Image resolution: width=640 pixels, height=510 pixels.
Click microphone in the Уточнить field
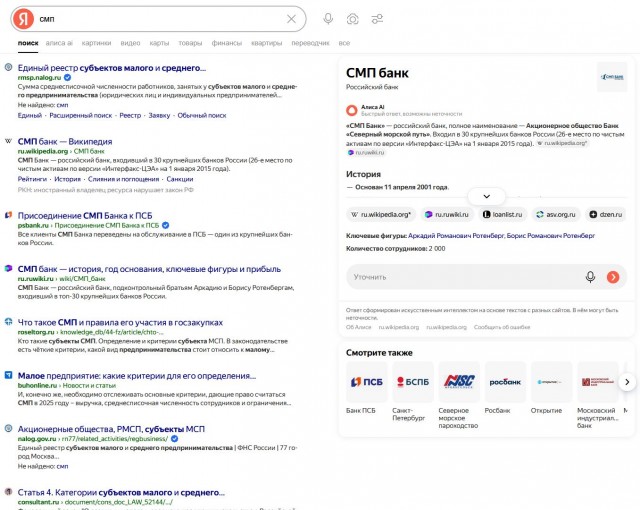pos(590,277)
